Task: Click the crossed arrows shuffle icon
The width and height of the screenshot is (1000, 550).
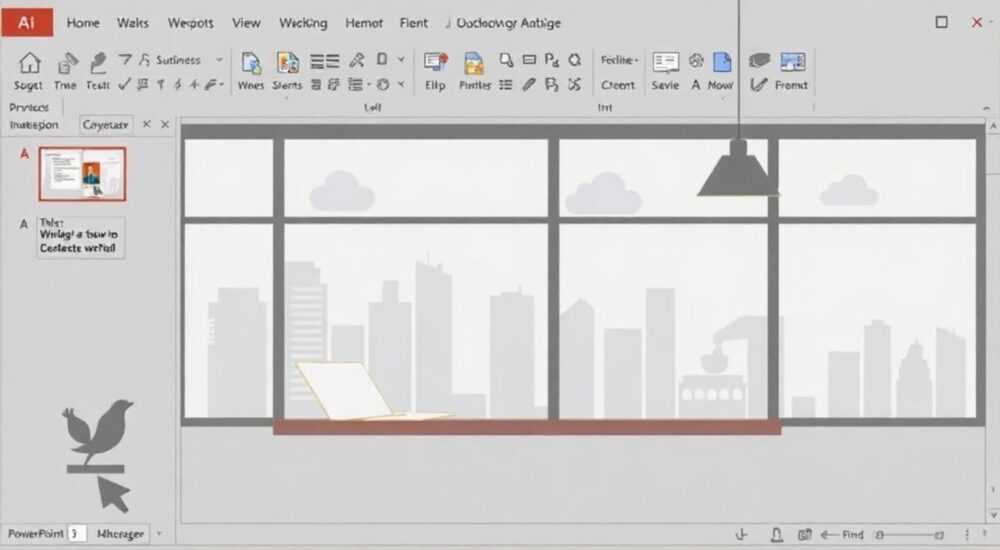Action: (575, 84)
